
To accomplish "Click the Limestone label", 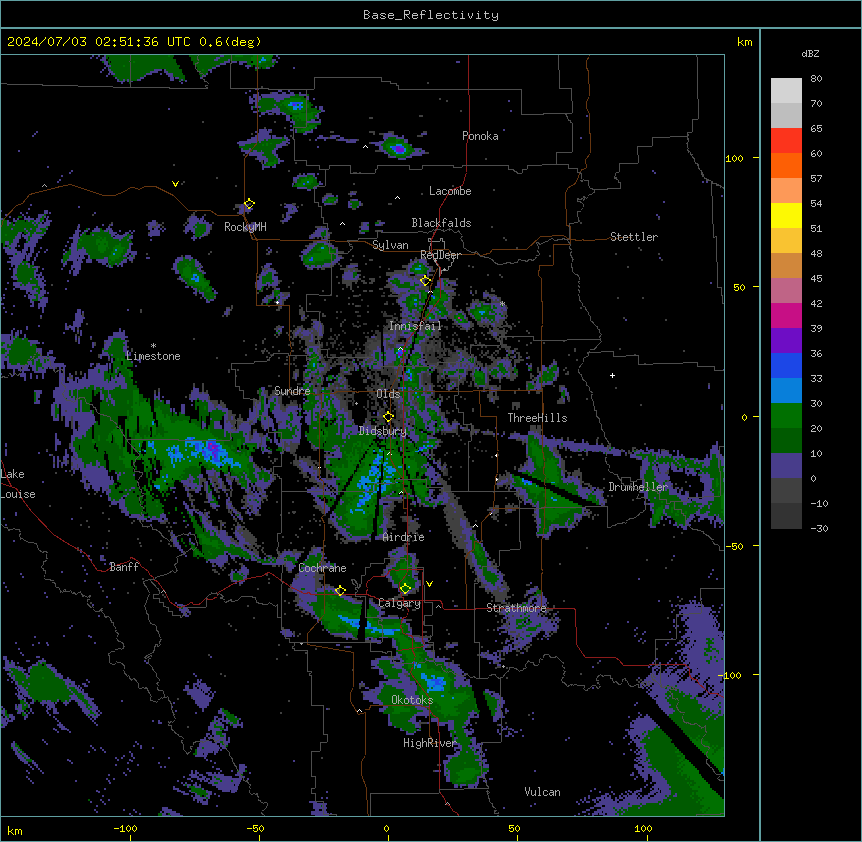I will 153,356.
